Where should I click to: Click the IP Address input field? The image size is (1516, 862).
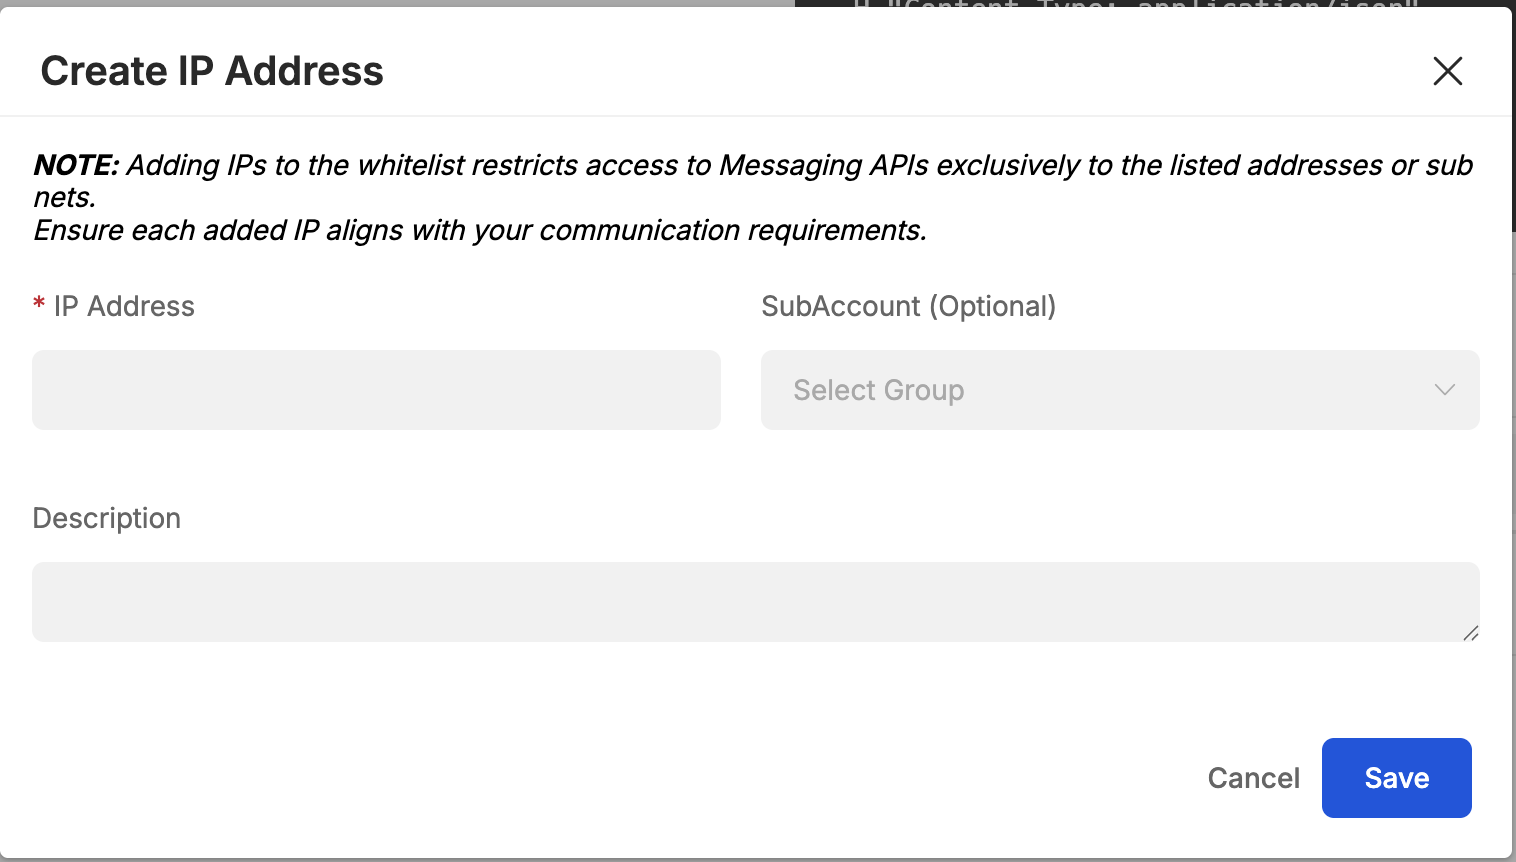[x=376, y=390]
